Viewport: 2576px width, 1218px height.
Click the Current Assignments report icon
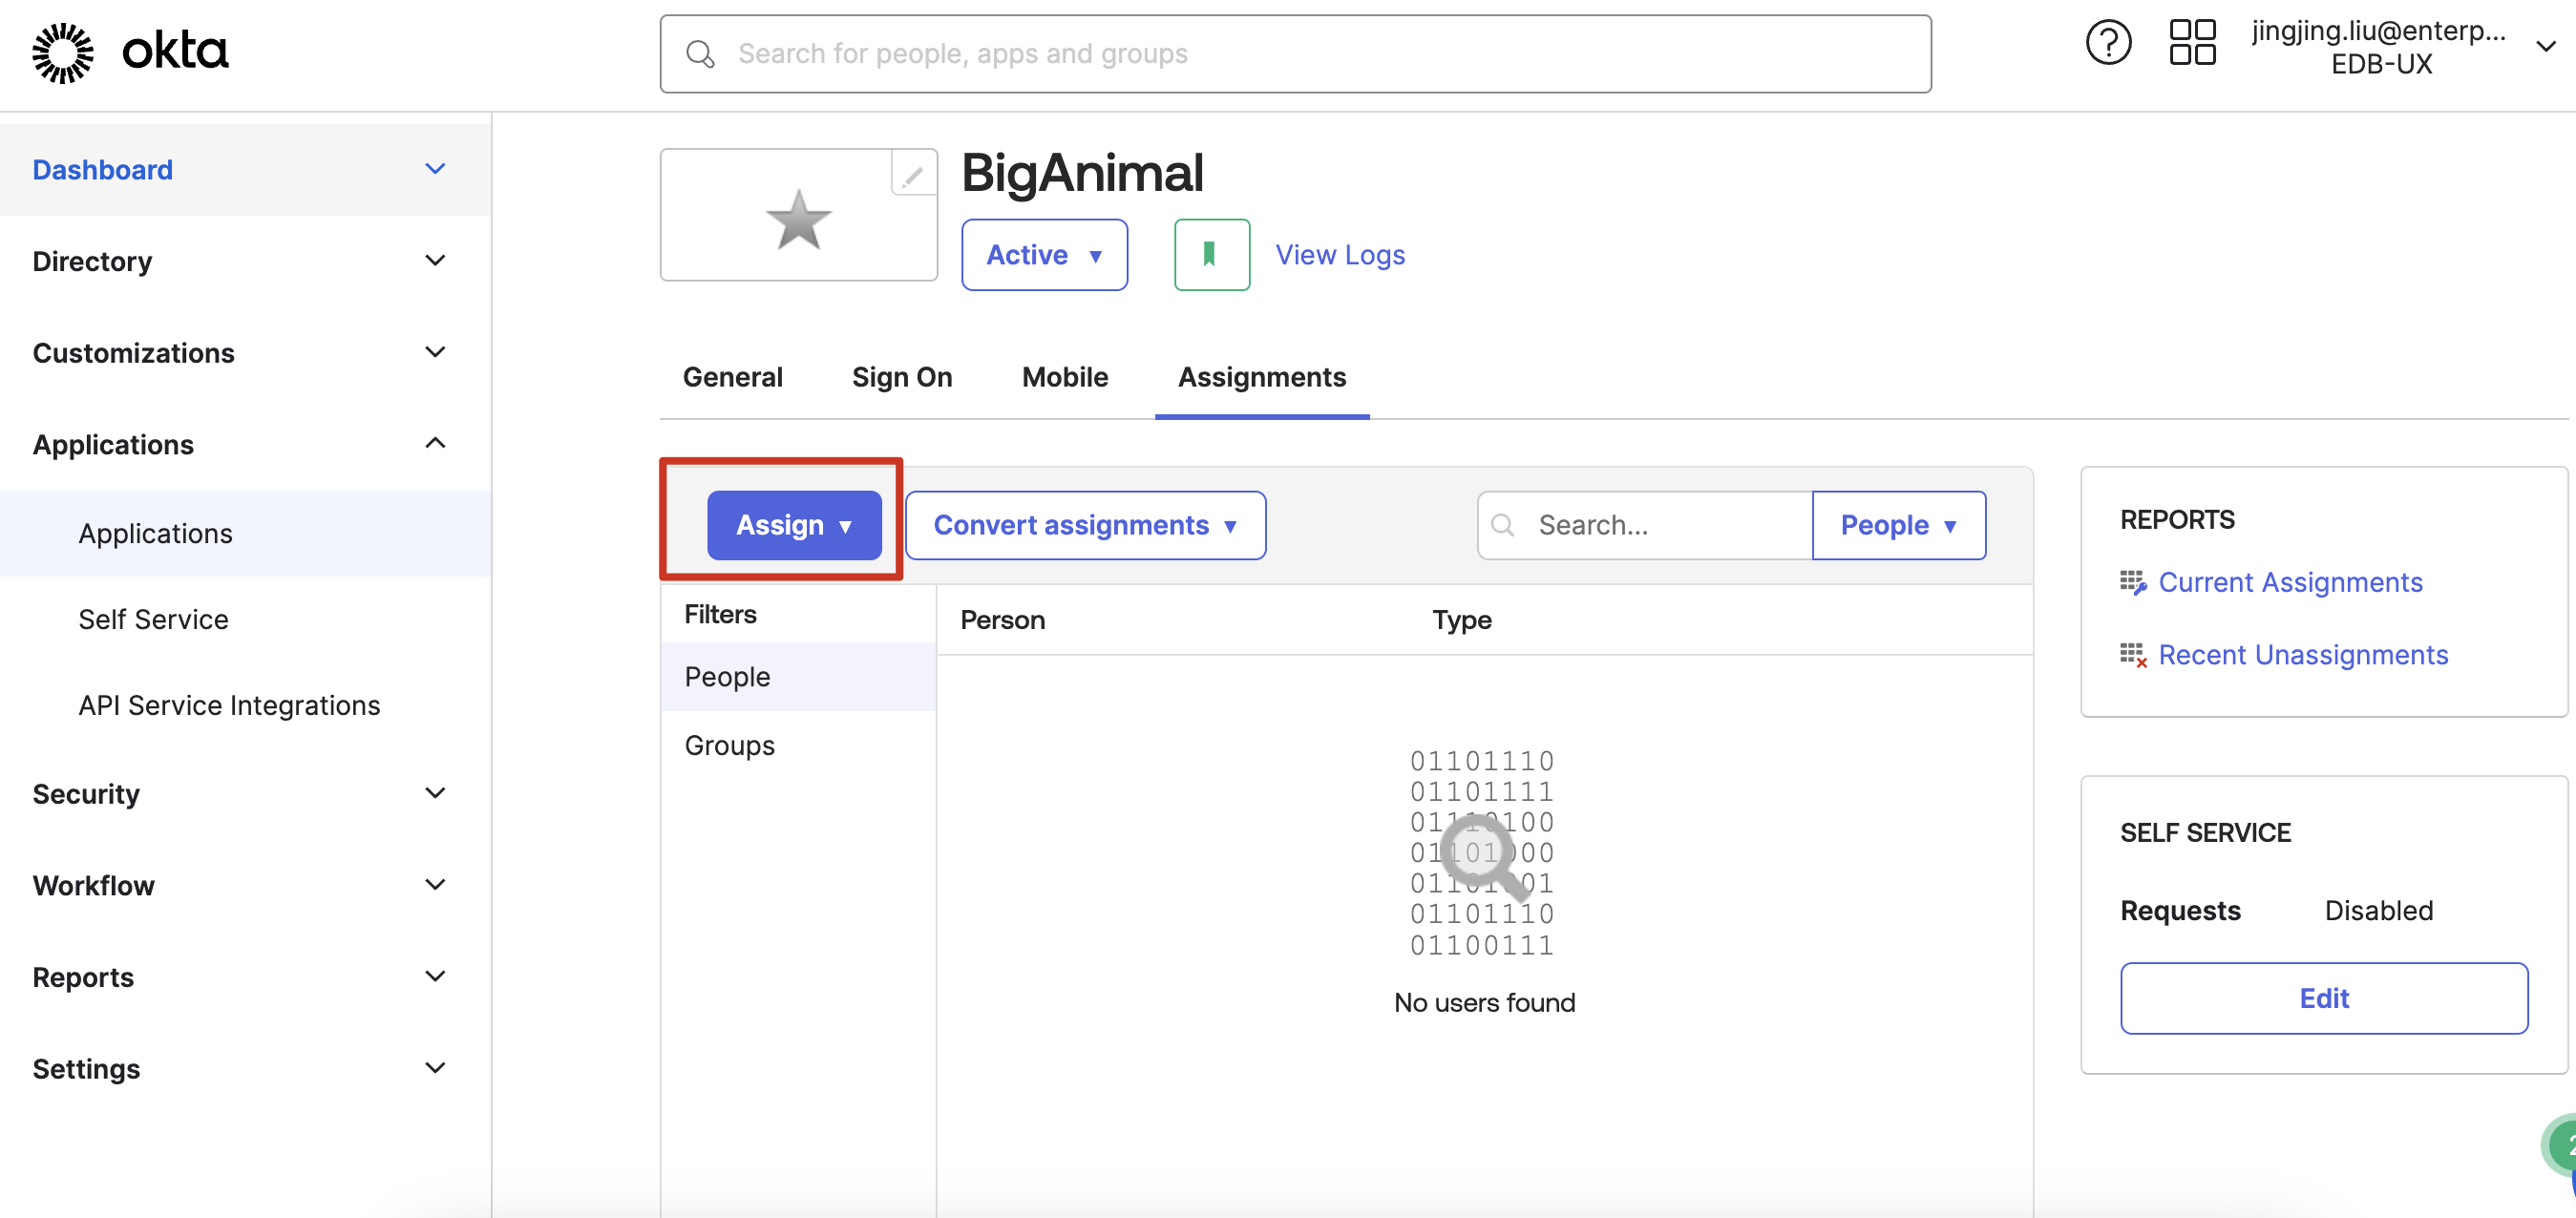click(x=2133, y=582)
